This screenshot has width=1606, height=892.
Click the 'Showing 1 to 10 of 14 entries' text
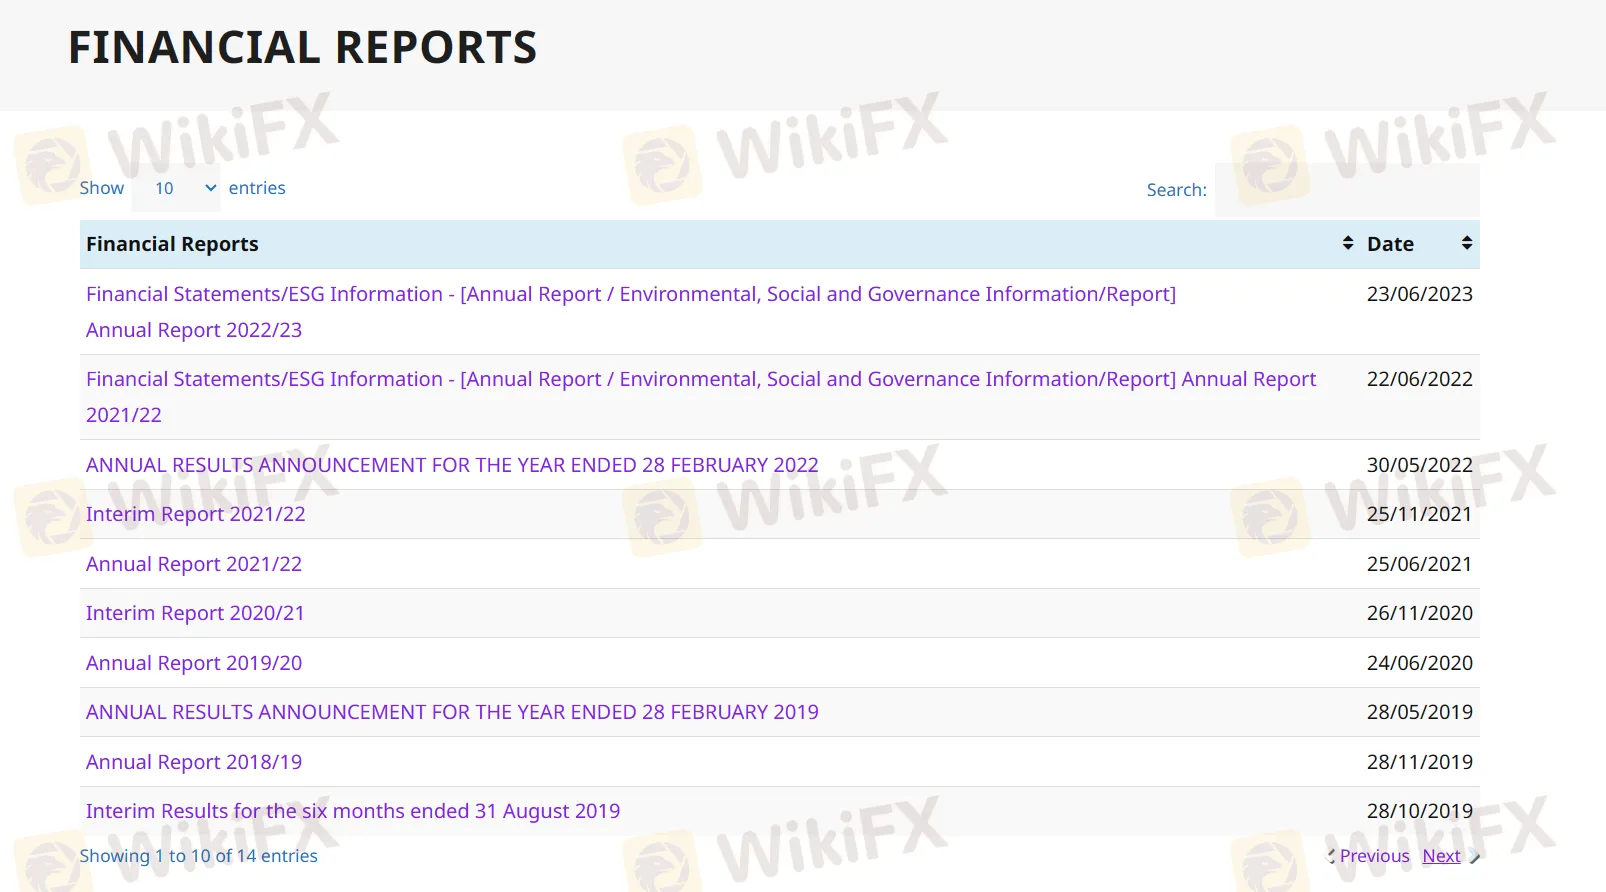[199, 856]
